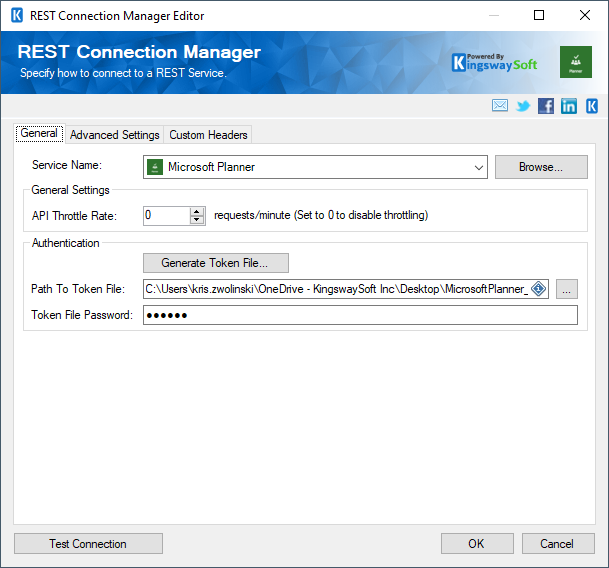609x568 pixels.
Task: Expand the Service Name dropdown arrow
Action: click(478, 167)
